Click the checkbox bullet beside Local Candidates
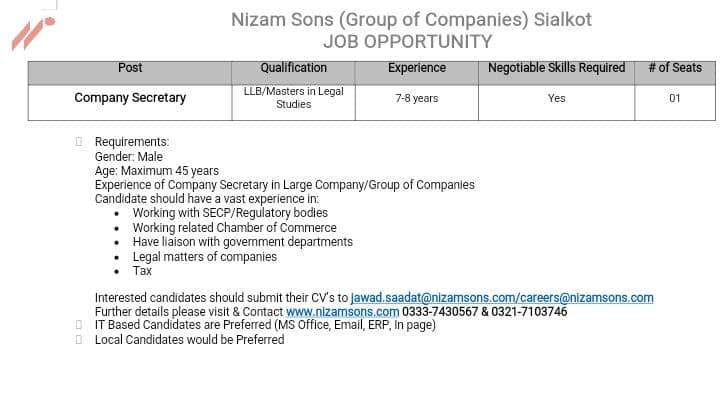 pos(79,340)
